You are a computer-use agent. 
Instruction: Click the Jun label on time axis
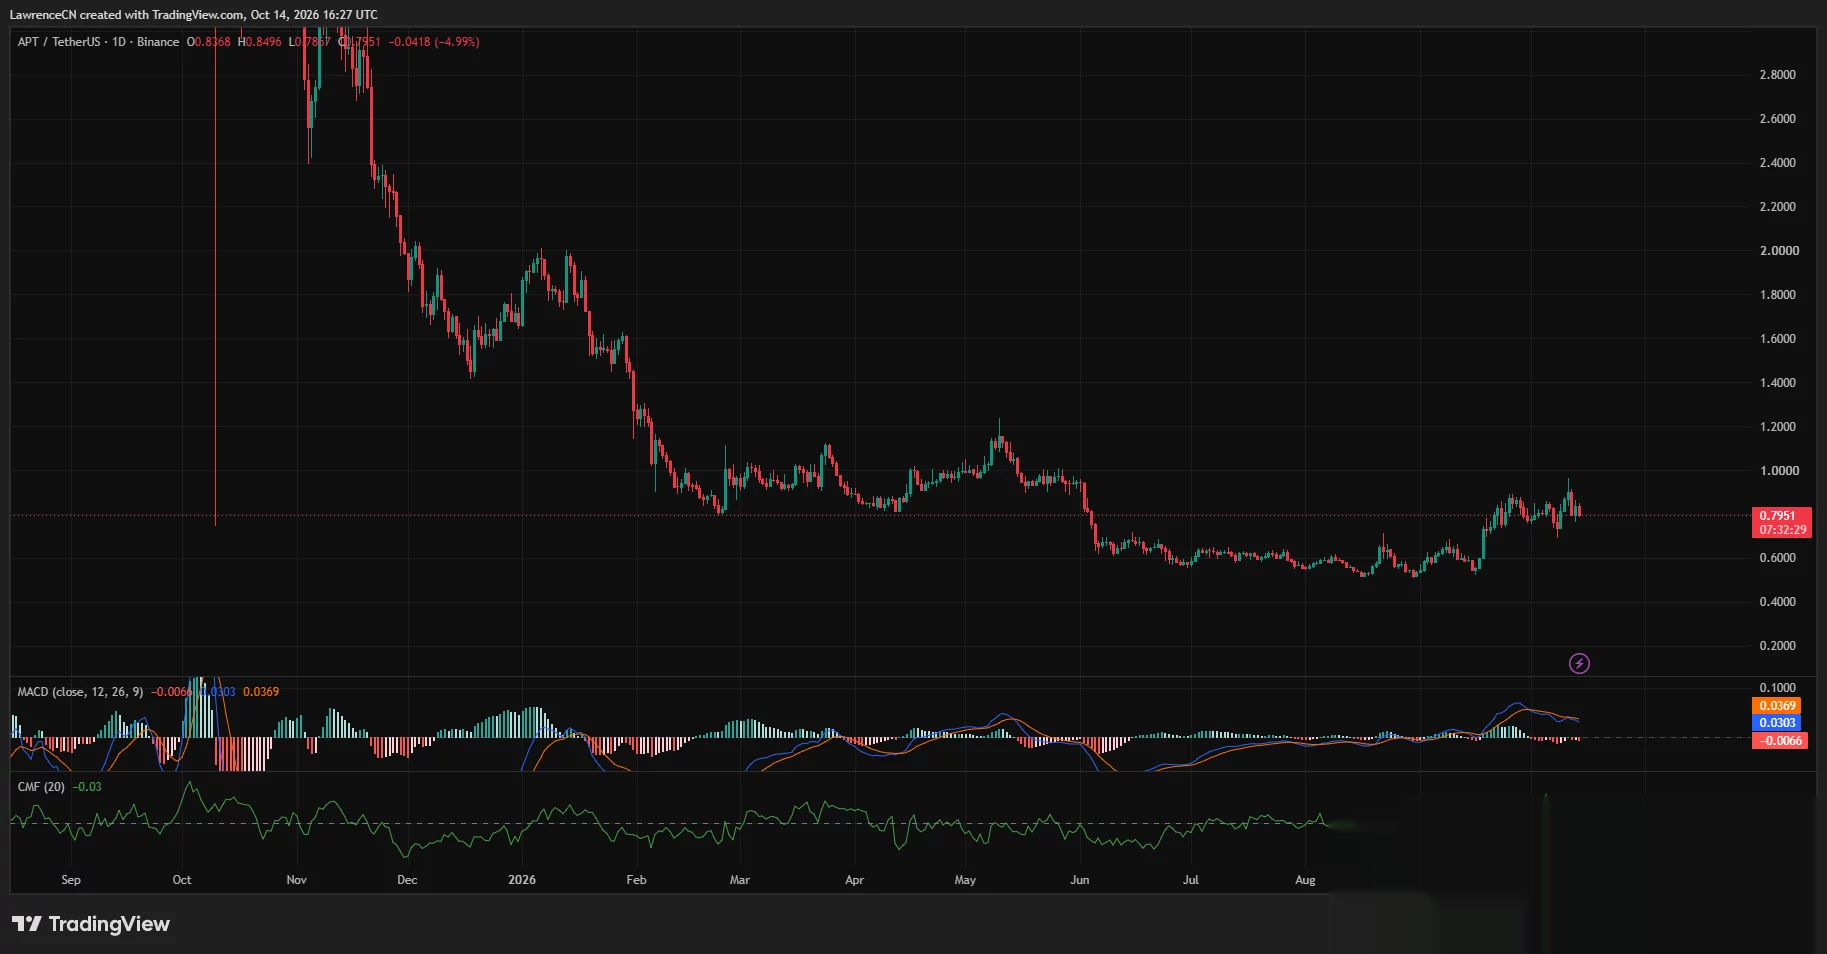tap(1080, 880)
